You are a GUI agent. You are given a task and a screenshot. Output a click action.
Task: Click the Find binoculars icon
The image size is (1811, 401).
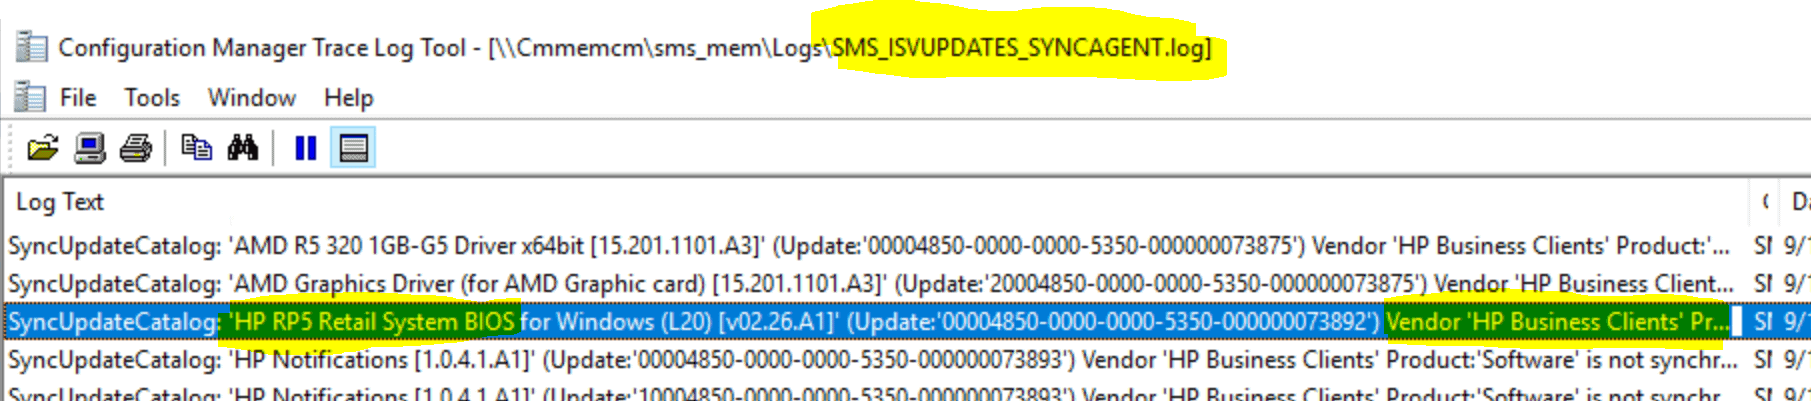tap(243, 149)
